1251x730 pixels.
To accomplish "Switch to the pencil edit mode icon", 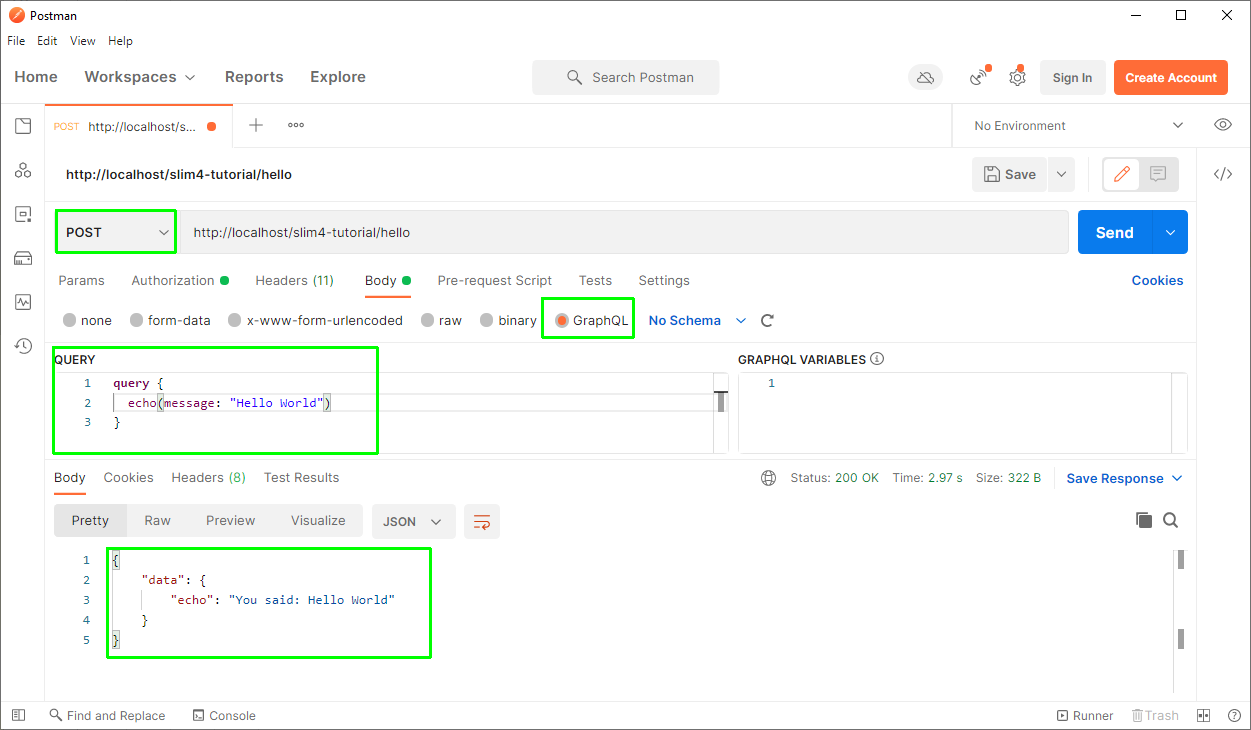I will coord(1122,174).
